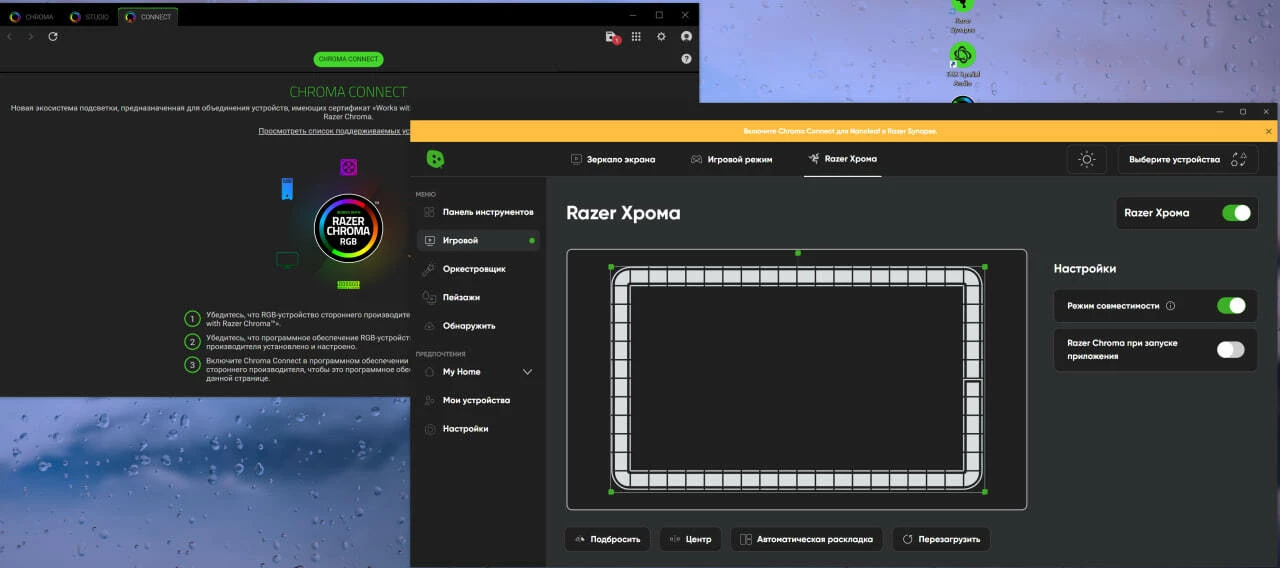
Task: Click the back arrow in Razer Synapse
Action: coord(10,36)
